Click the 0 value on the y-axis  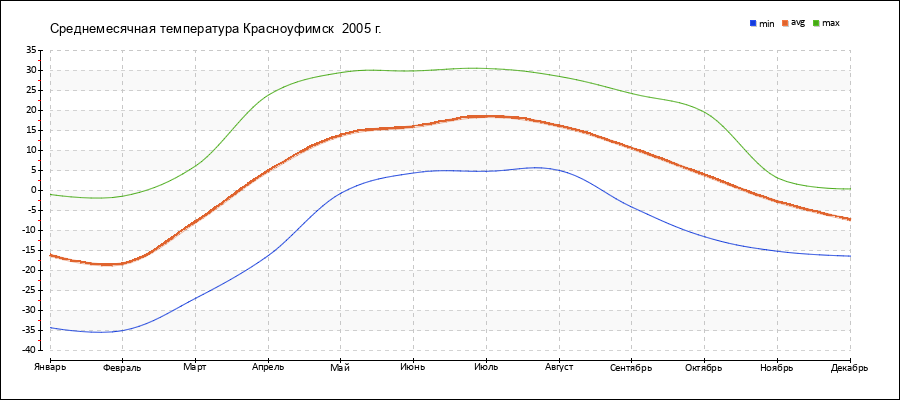[33, 190]
